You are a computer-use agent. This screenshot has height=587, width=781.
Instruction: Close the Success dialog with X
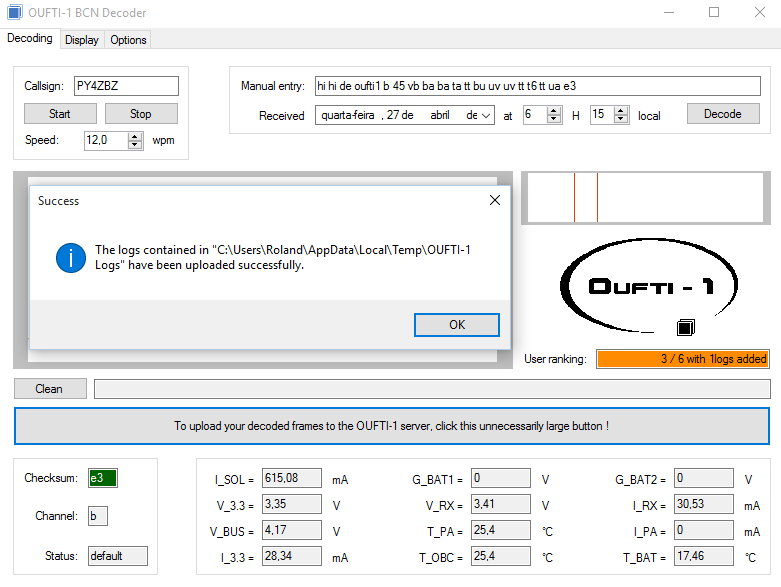(494, 200)
